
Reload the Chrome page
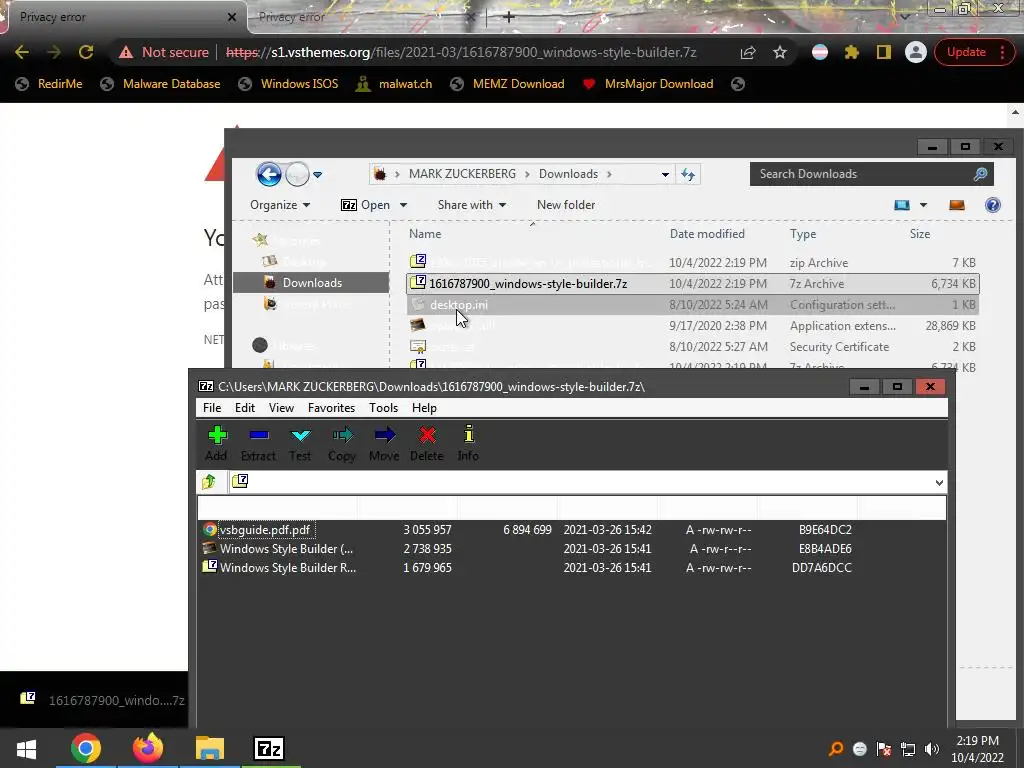86,52
